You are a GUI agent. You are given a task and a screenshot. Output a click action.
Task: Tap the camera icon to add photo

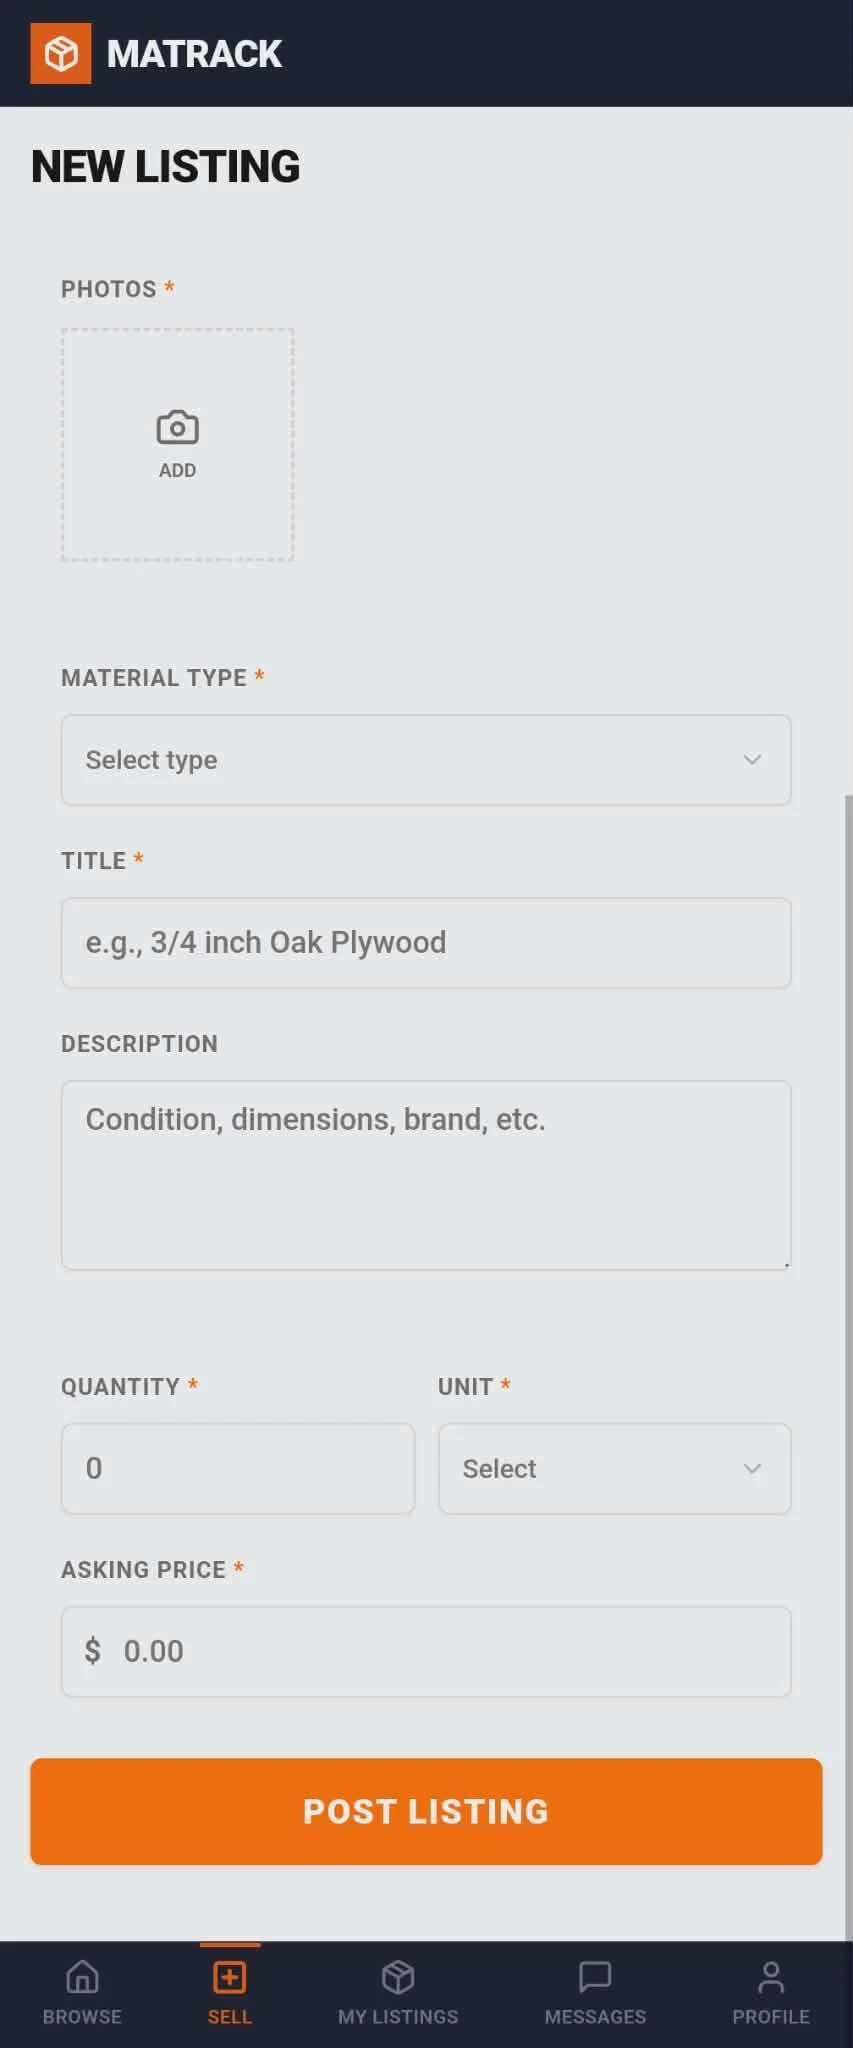click(177, 428)
